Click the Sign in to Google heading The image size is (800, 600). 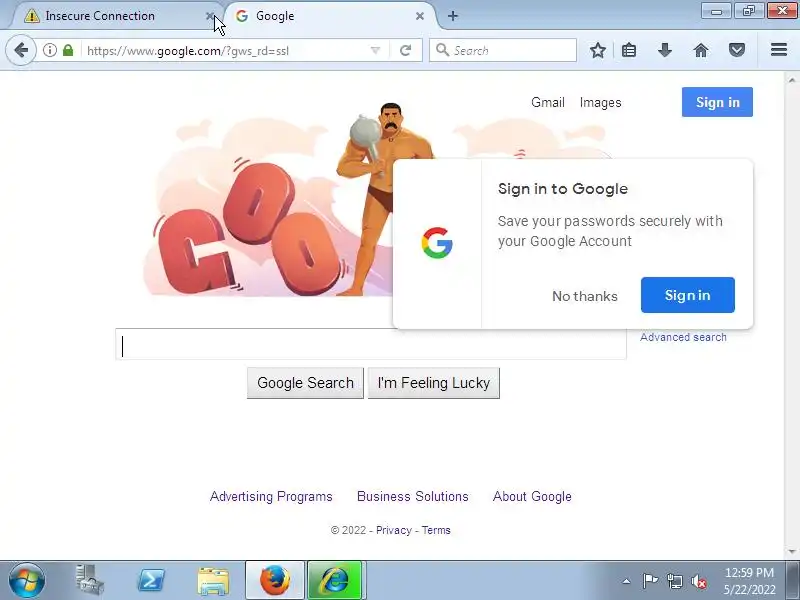pyautogui.click(x=563, y=189)
